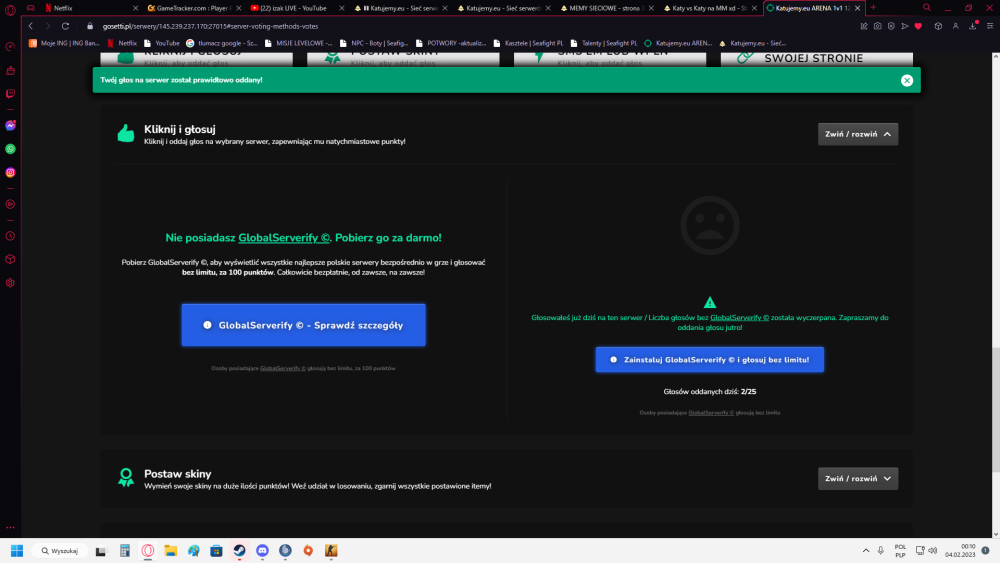
Task: Open MISJE LEVELOWE bookmark
Action: 298,43
